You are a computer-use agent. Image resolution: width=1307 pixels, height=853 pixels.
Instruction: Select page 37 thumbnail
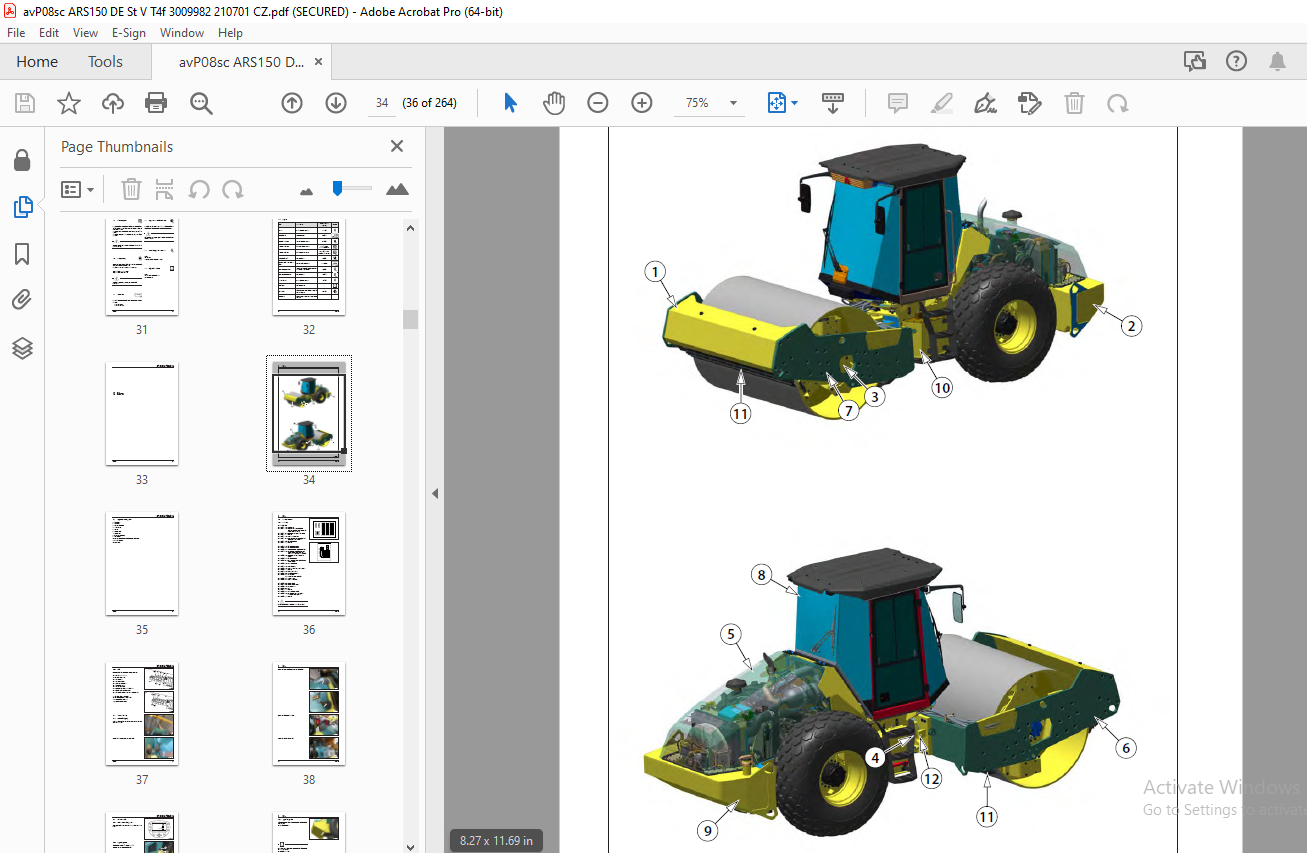tap(142, 713)
